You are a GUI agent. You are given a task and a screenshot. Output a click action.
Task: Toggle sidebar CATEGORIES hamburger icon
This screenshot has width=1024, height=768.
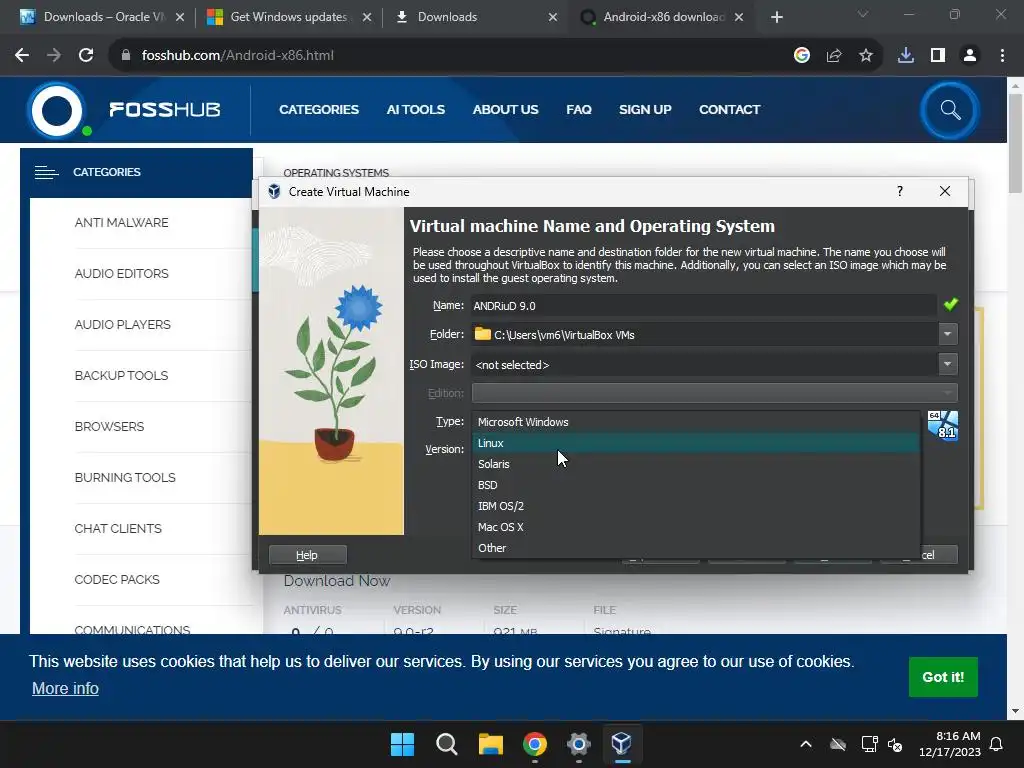(46, 172)
